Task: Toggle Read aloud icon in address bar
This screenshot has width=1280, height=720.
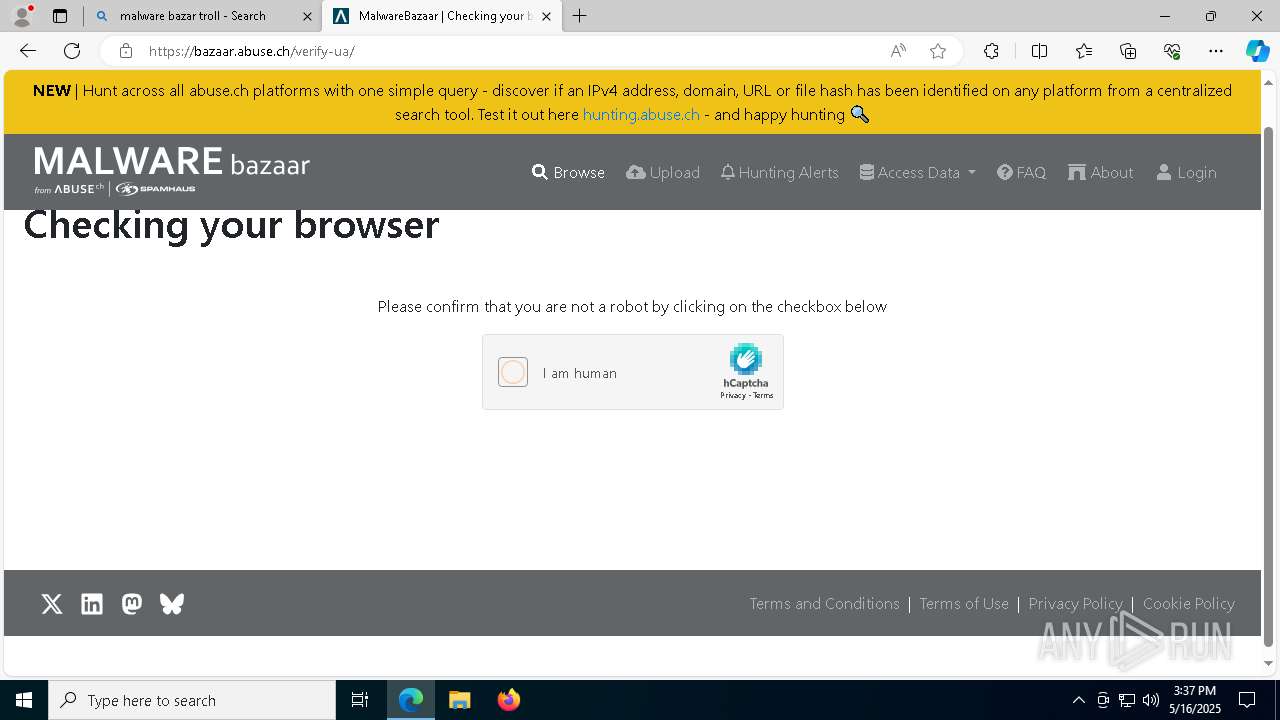Action: [x=898, y=51]
